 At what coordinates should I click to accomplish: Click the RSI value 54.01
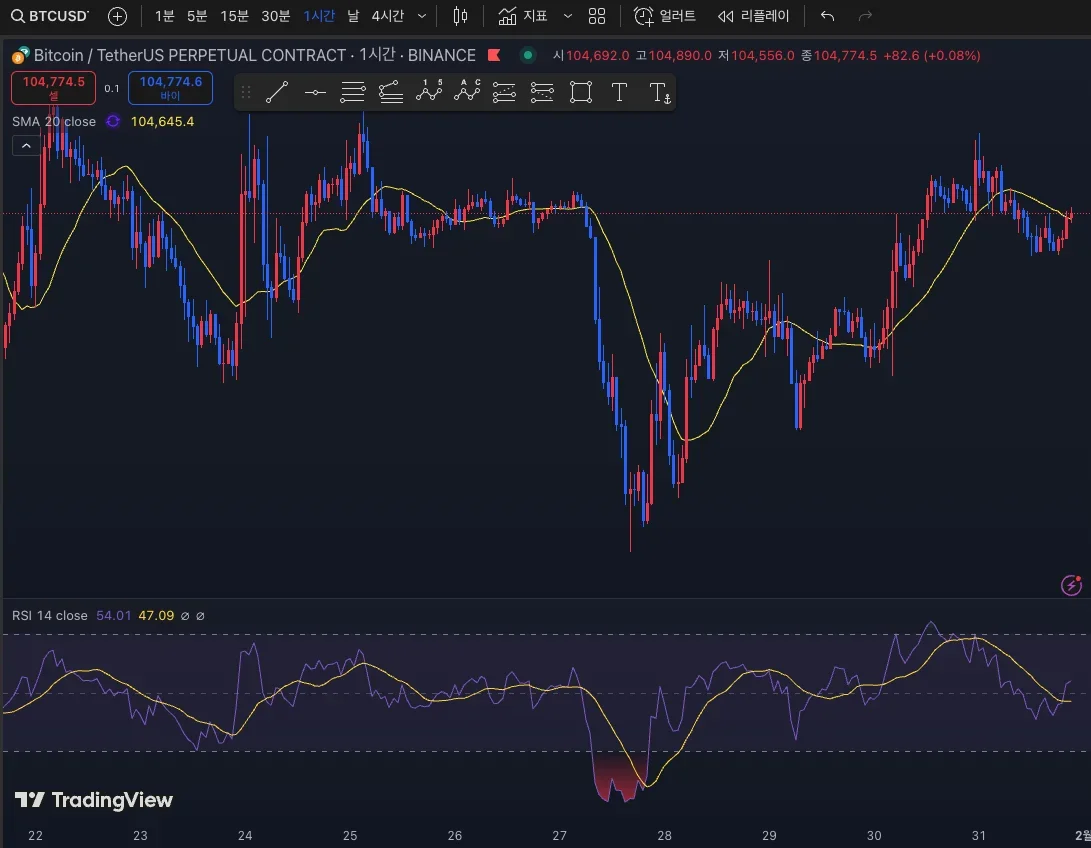[113, 616]
